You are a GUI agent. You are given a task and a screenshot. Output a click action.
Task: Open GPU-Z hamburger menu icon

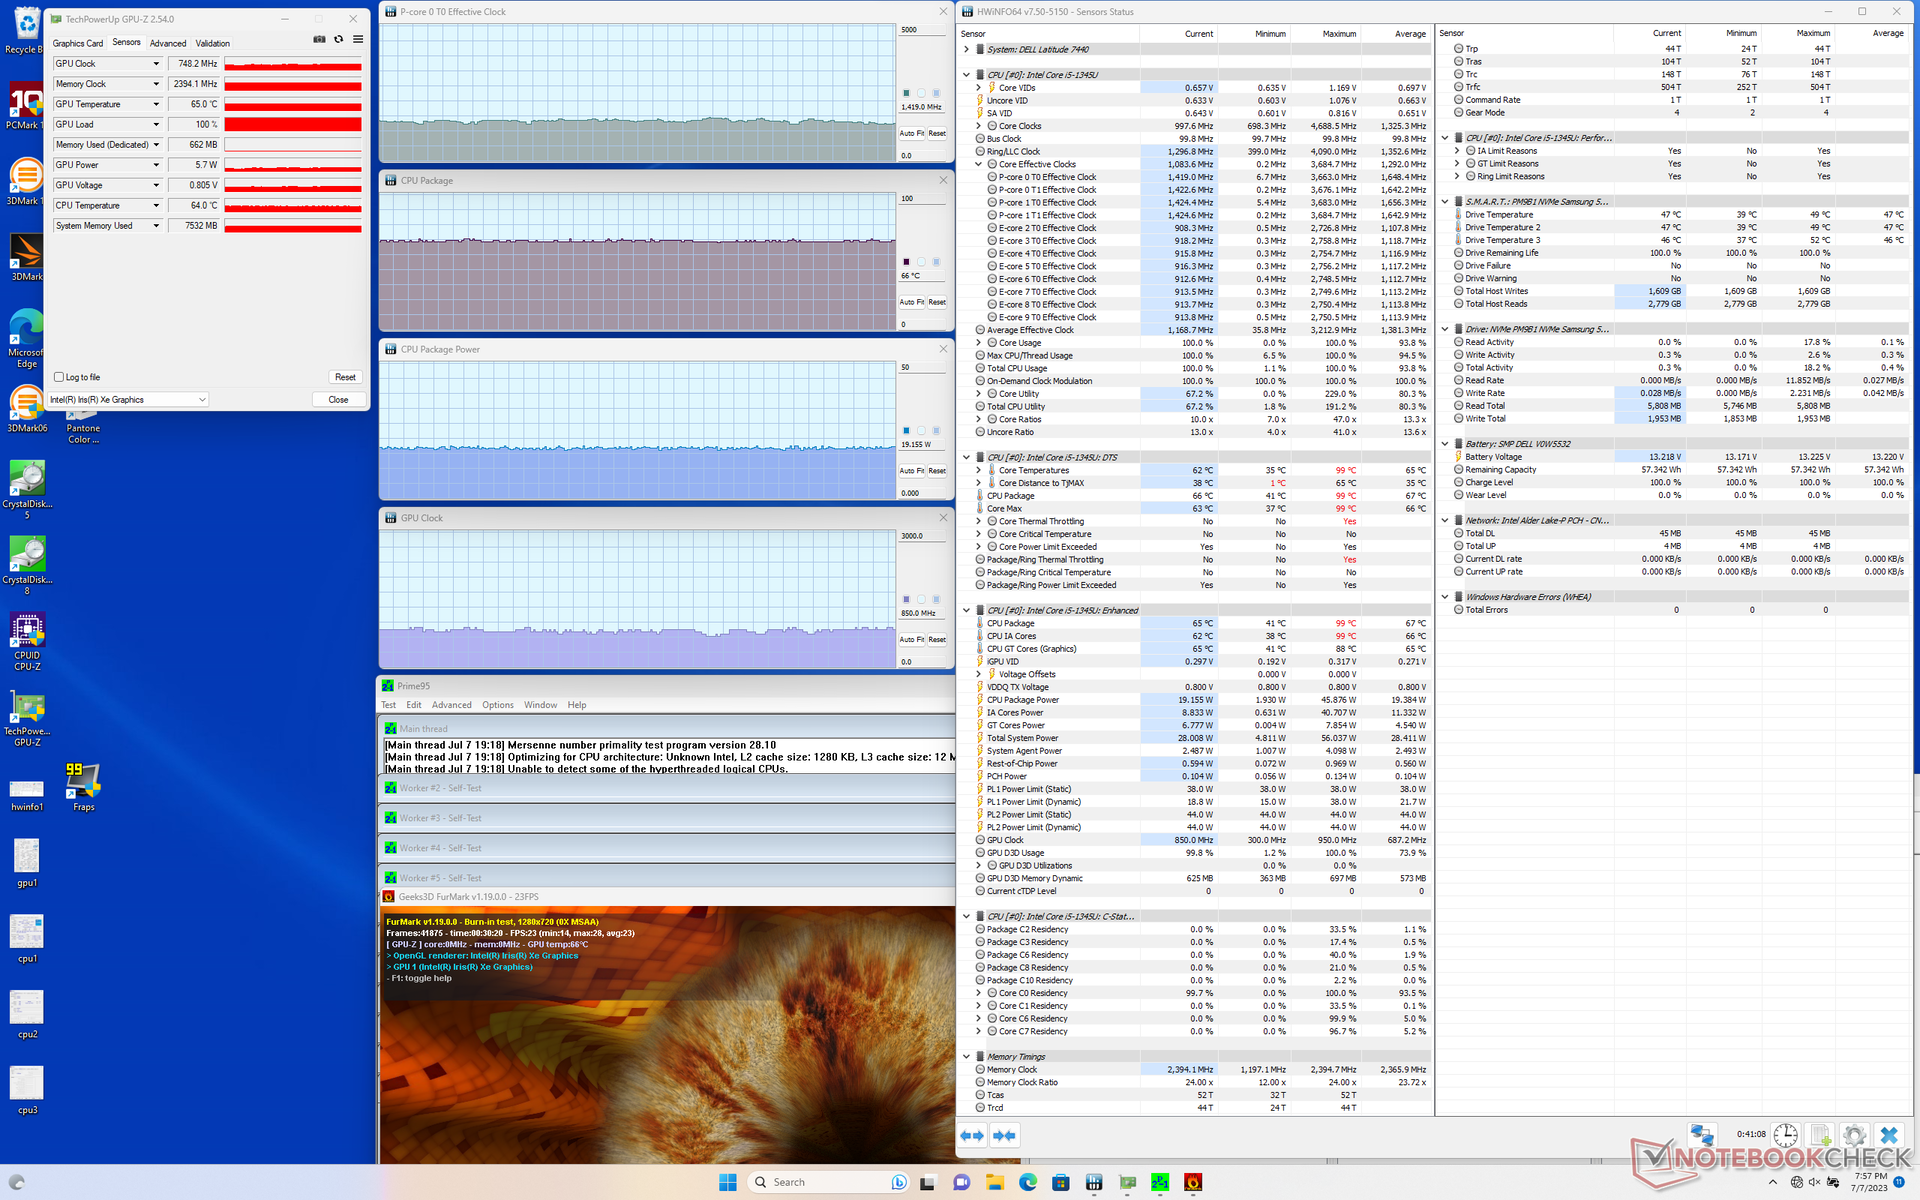[358, 40]
